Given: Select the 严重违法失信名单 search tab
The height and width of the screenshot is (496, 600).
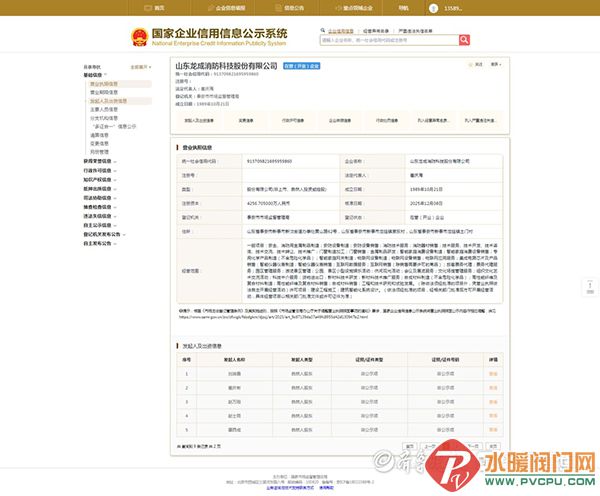Looking at the screenshot, I should [x=415, y=31].
